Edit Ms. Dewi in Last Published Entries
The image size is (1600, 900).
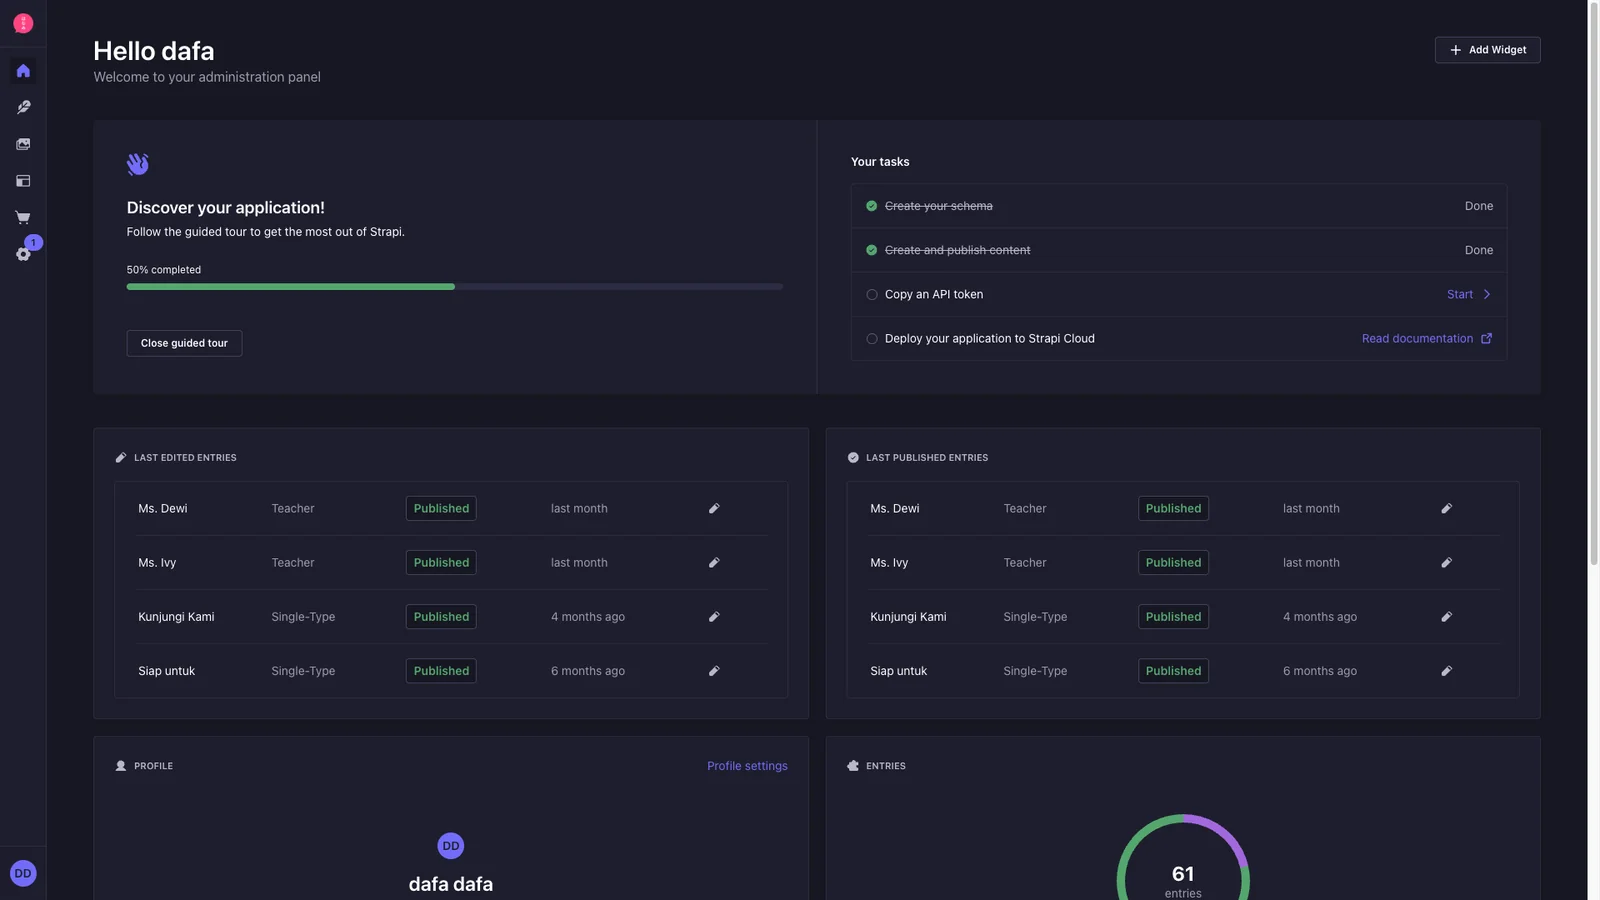pyautogui.click(x=1446, y=508)
